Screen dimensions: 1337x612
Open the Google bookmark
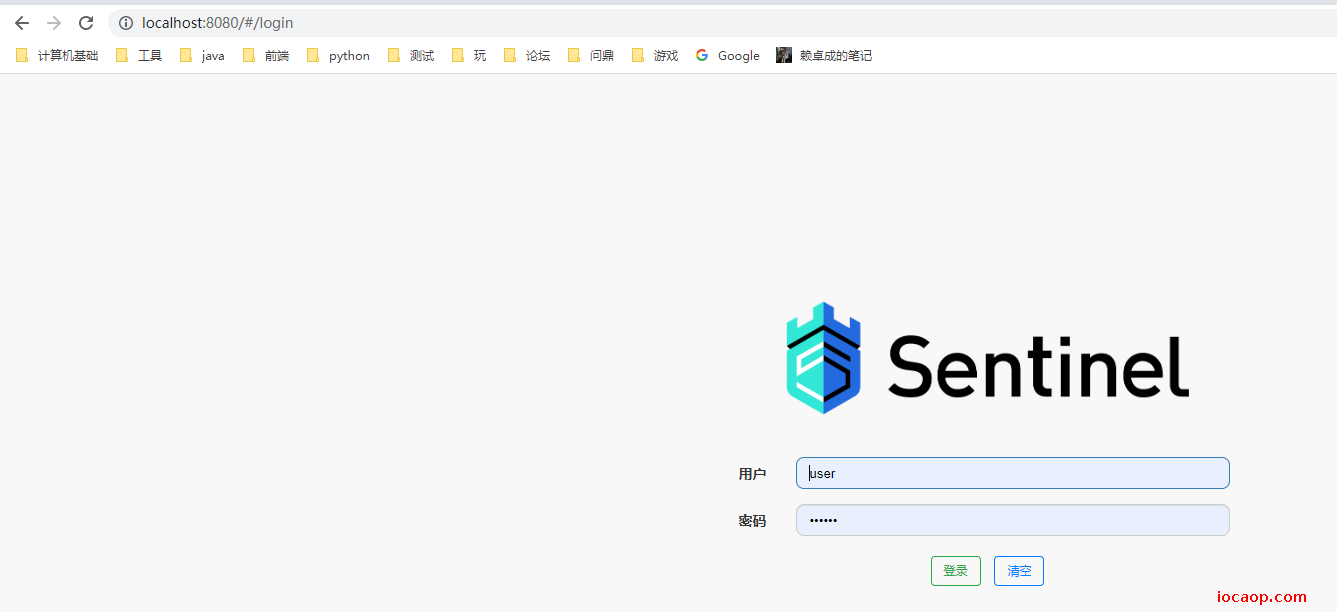coord(728,56)
